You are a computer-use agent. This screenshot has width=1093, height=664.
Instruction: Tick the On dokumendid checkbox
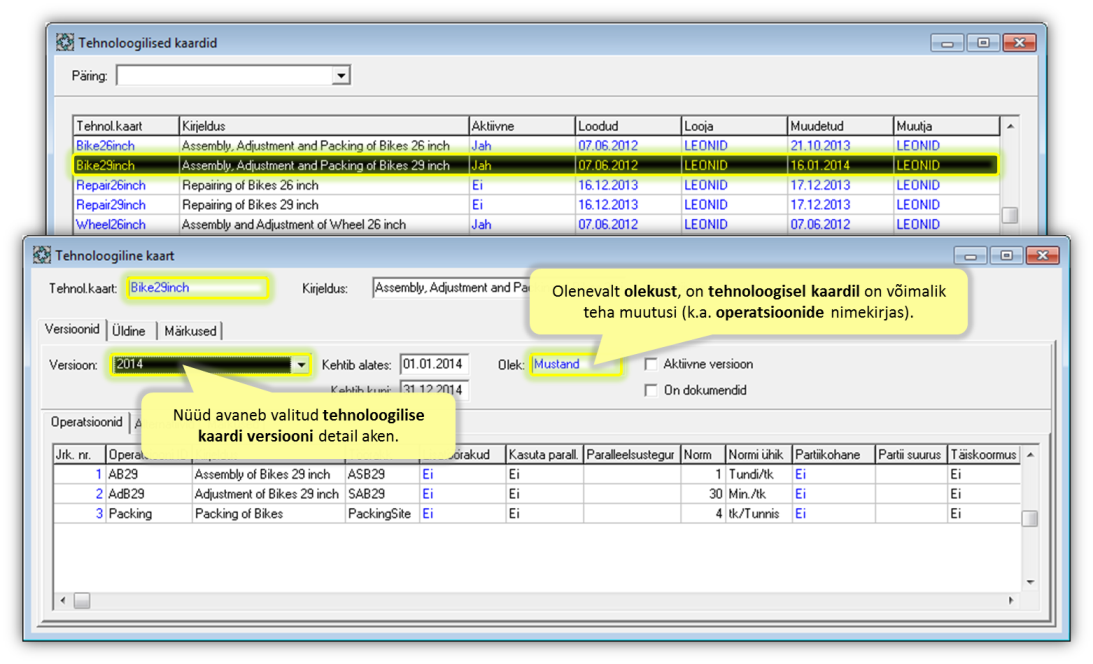tap(651, 390)
